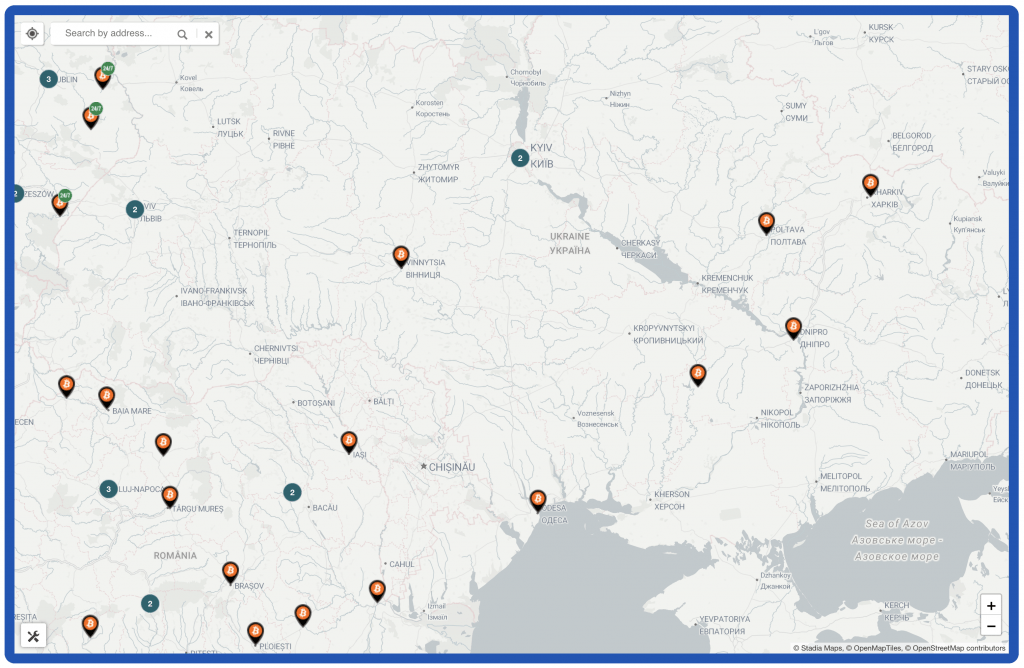
Task: Open the cluster of 2 at Lviv
Action: pyautogui.click(x=135, y=210)
